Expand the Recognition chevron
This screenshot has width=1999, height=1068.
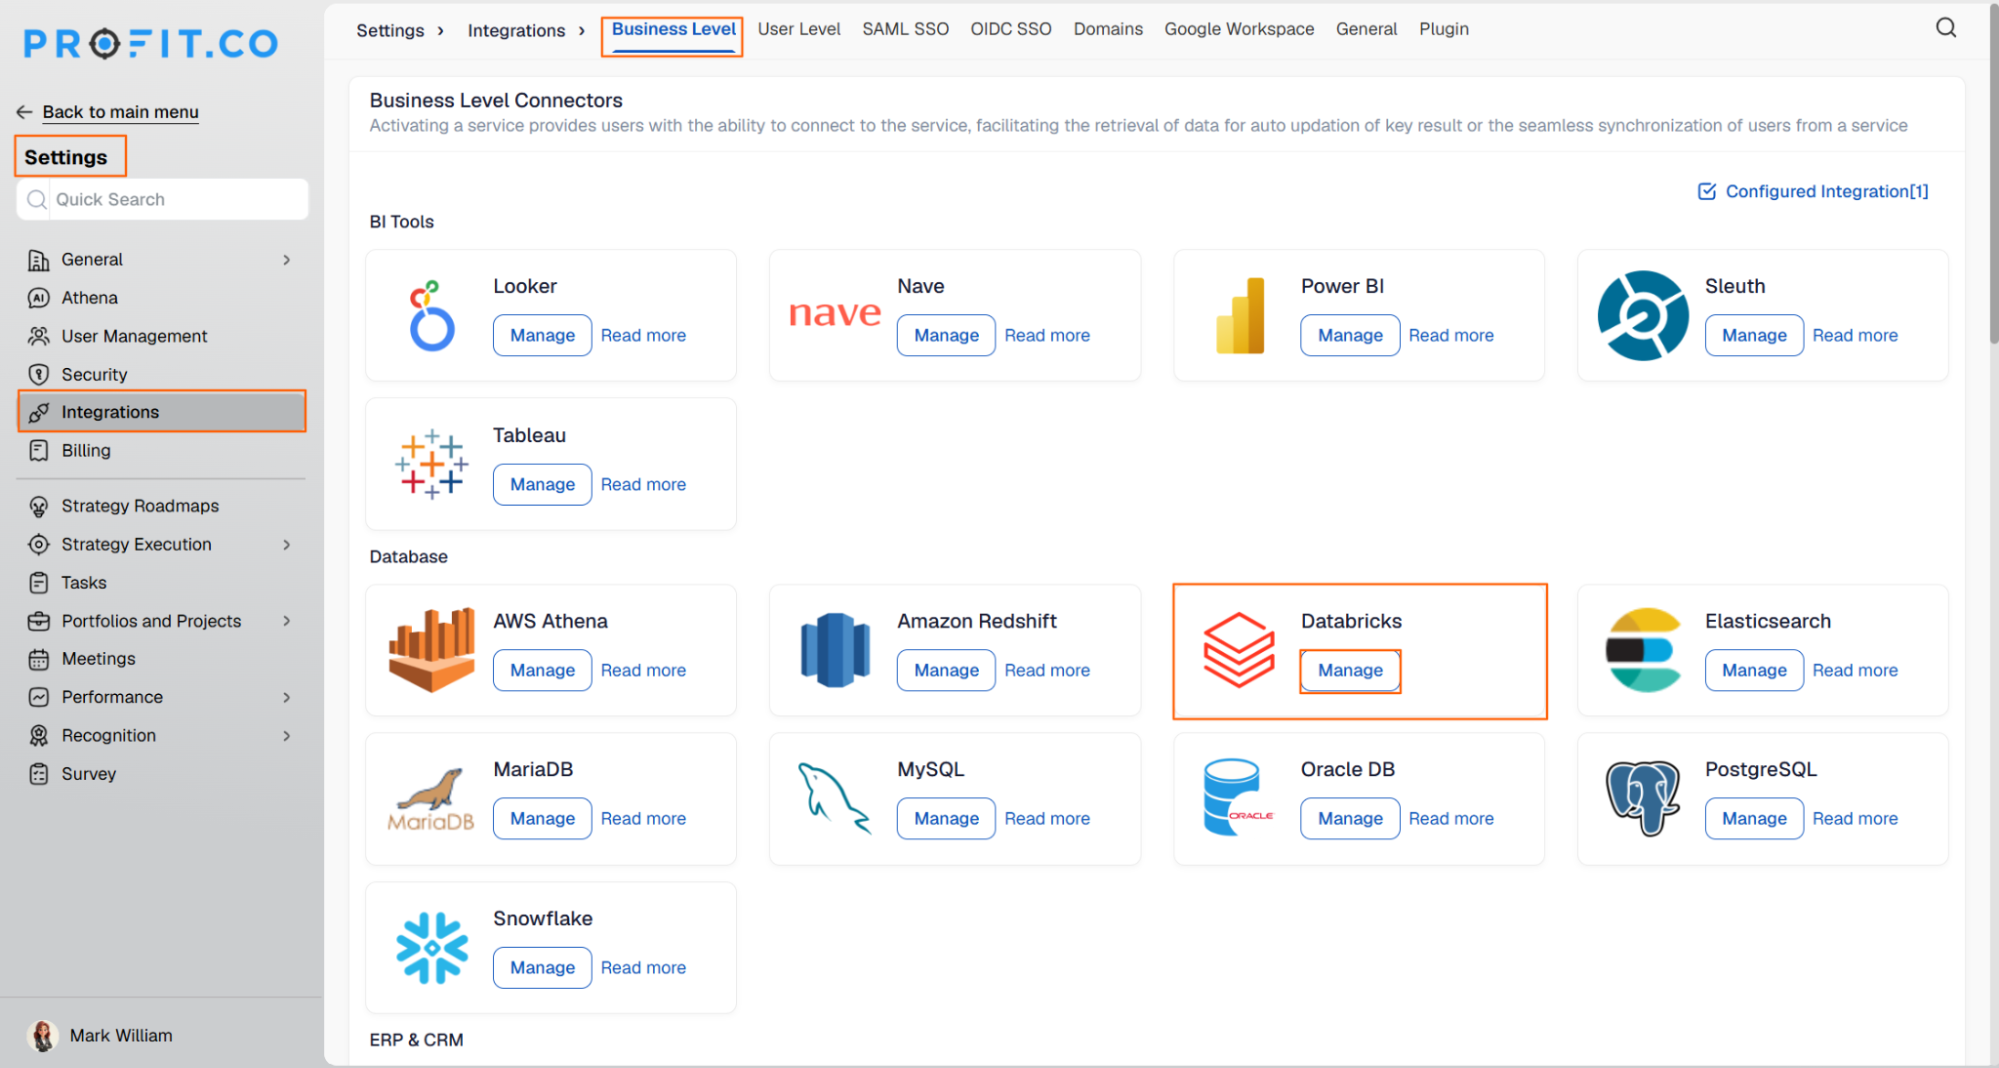point(287,736)
